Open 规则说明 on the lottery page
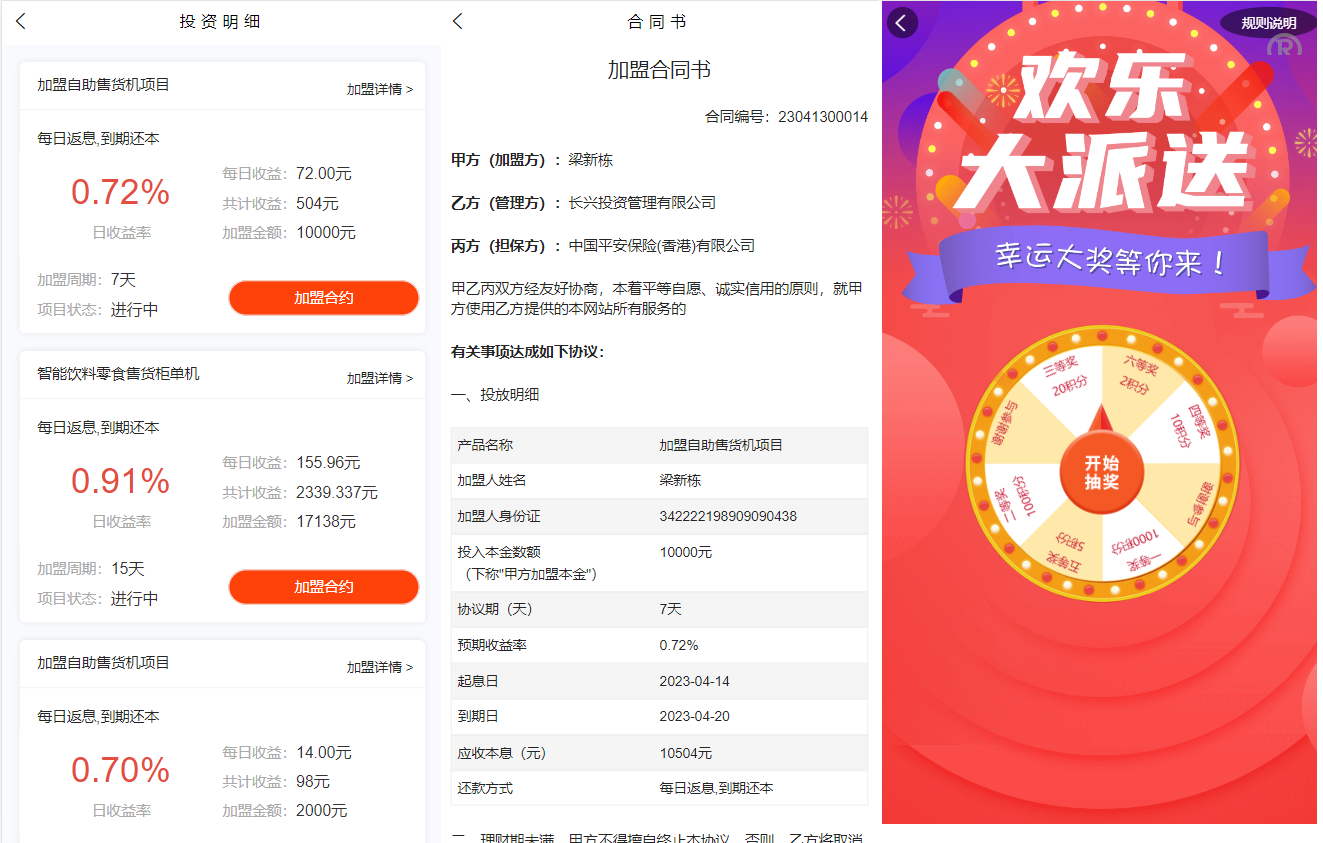 pos(1267,23)
